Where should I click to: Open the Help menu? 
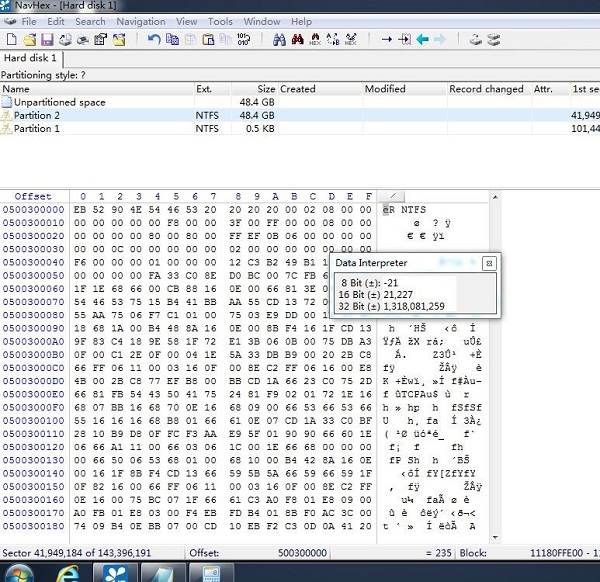(x=302, y=21)
